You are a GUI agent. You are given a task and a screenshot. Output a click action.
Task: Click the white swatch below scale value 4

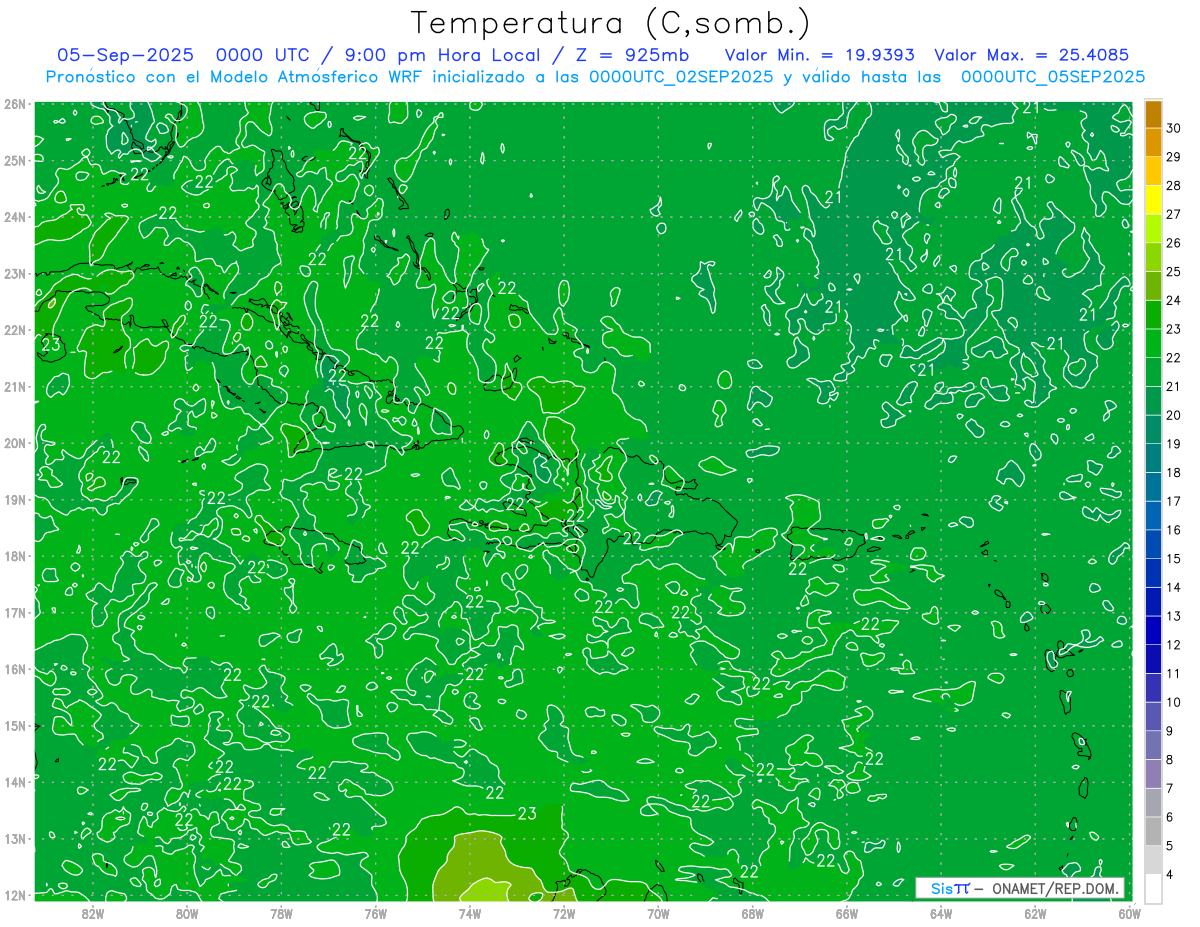[1153, 889]
